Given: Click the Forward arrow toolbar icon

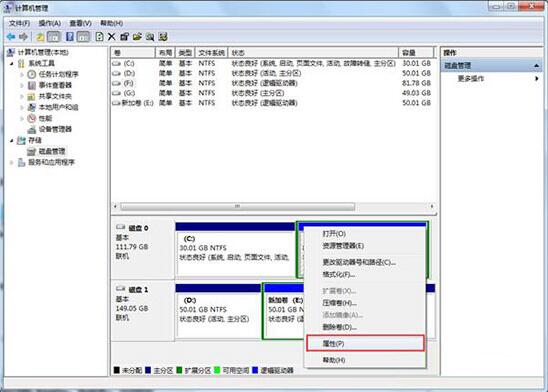Looking at the screenshot, I should tap(23, 36).
